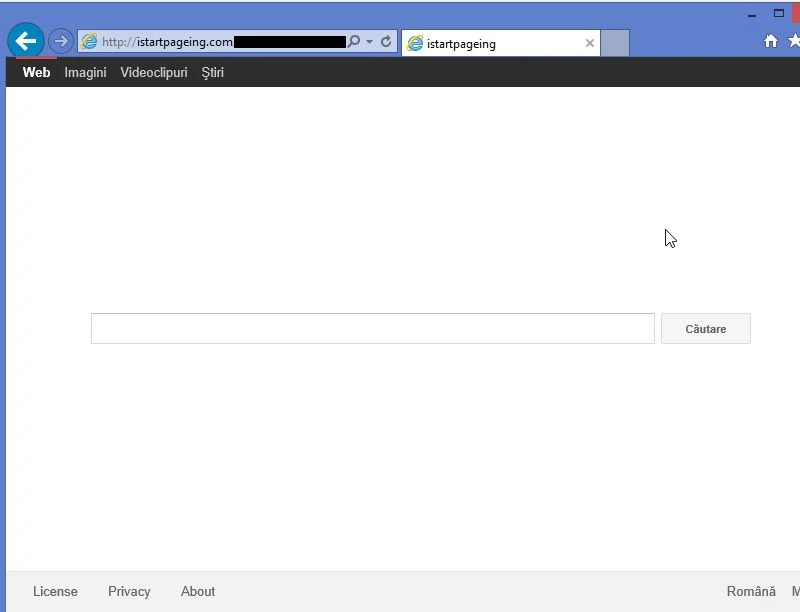Open the Română language link

tap(751, 592)
